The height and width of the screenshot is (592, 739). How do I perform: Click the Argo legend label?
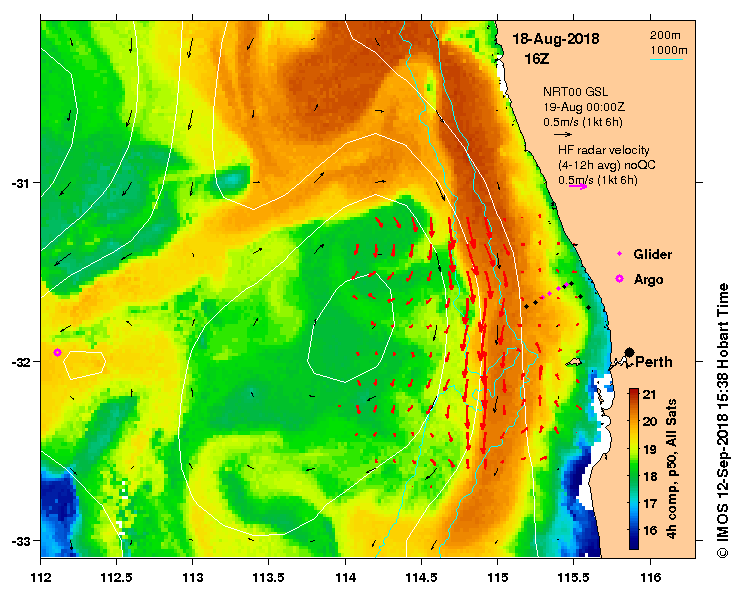click(x=649, y=280)
